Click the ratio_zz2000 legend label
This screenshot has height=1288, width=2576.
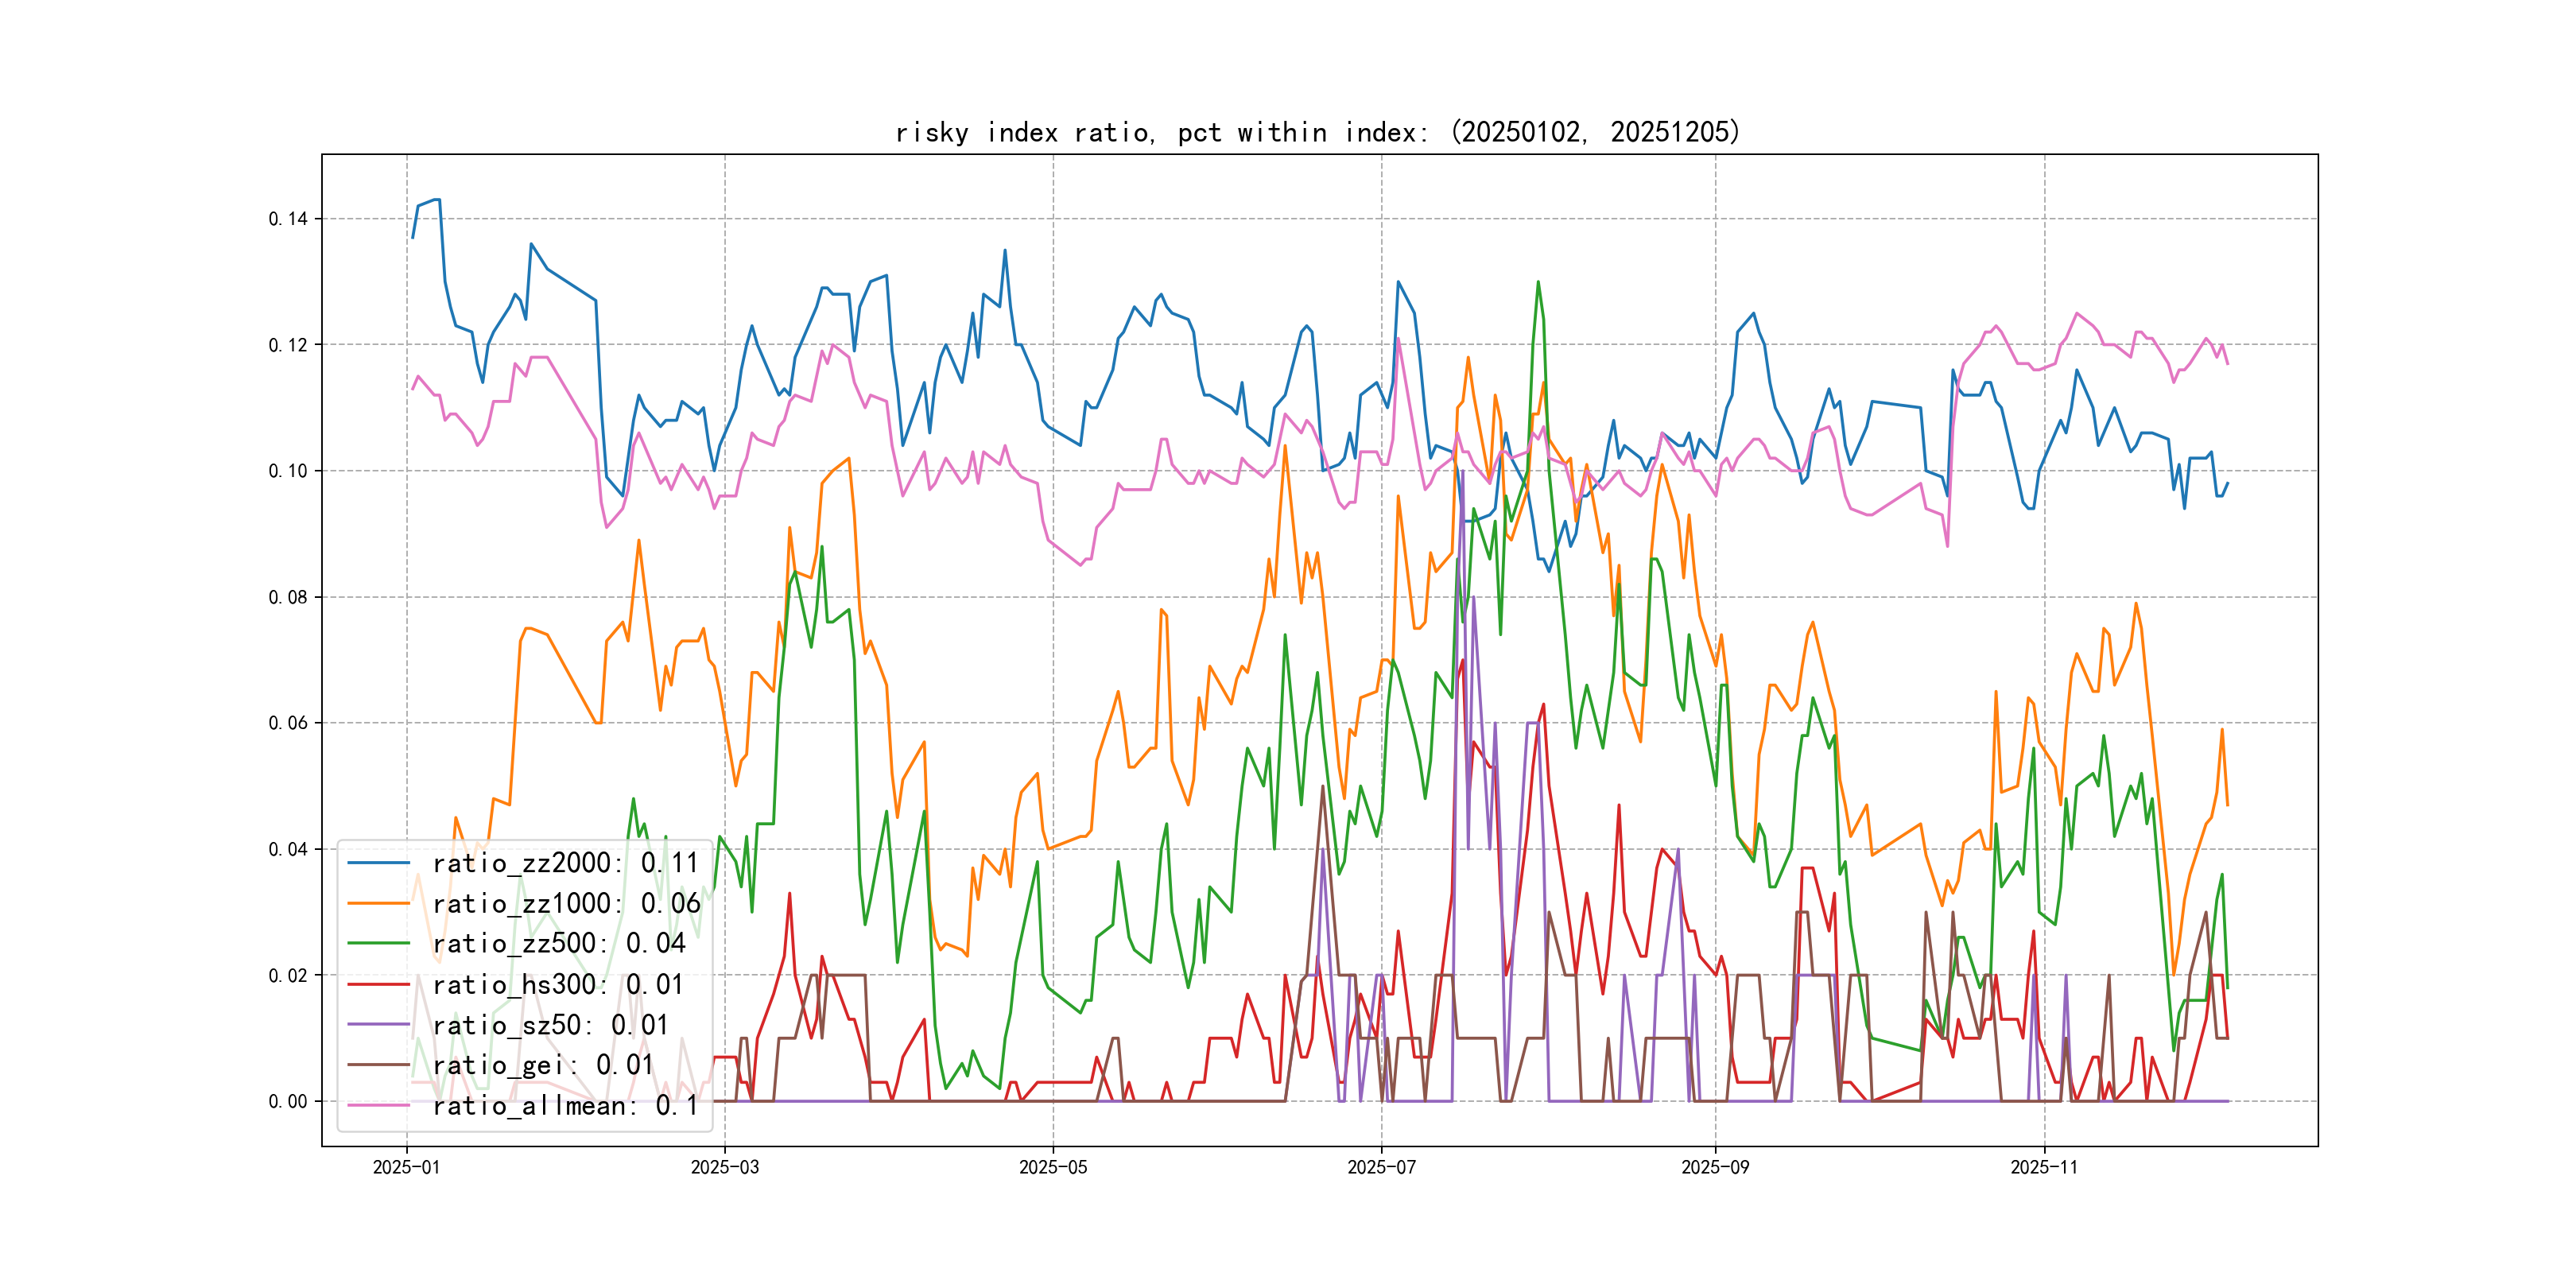pos(565,863)
